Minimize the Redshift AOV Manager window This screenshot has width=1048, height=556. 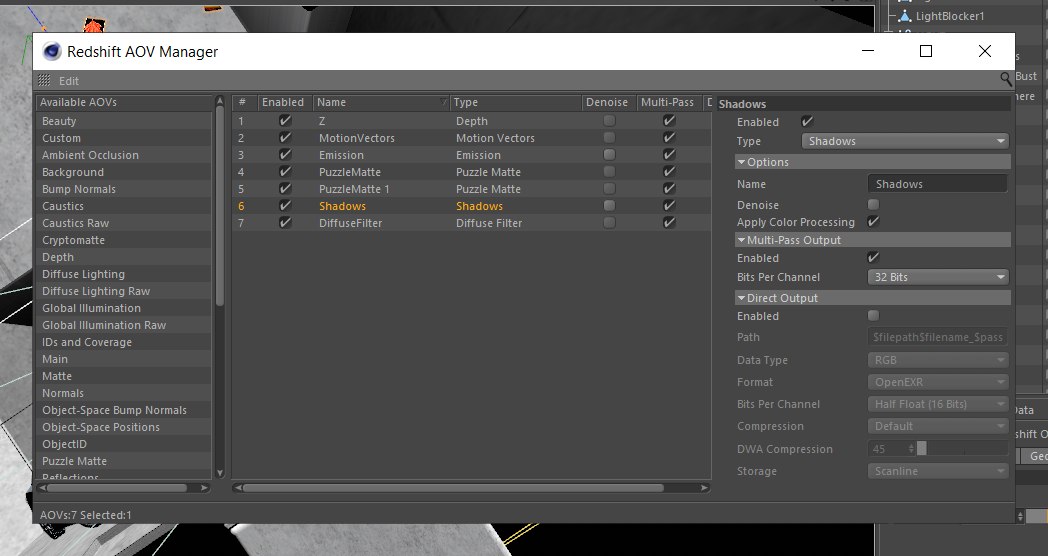pyautogui.click(x=868, y=51)
